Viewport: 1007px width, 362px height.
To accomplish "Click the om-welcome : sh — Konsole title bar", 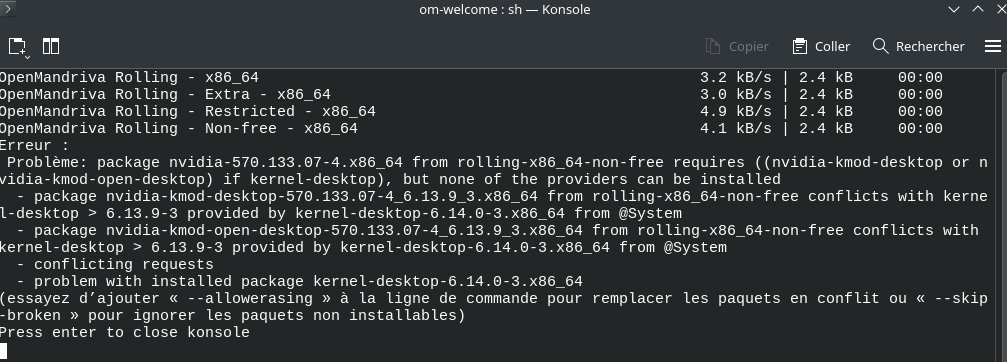I will click(505, 10).
